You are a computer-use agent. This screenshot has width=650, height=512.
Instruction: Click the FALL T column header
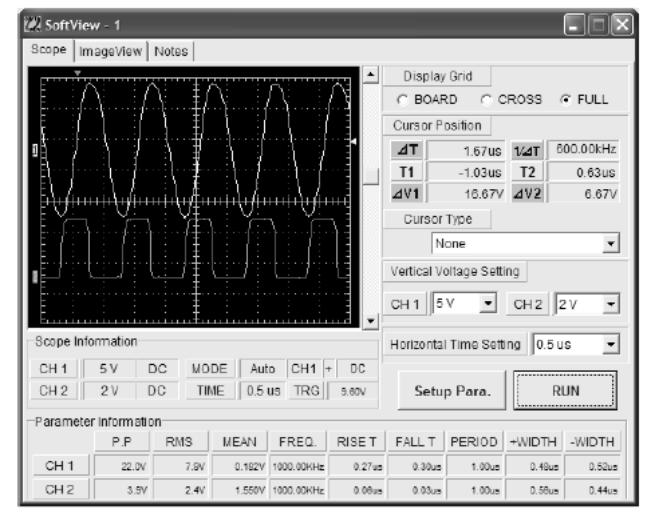click(415, 442)
